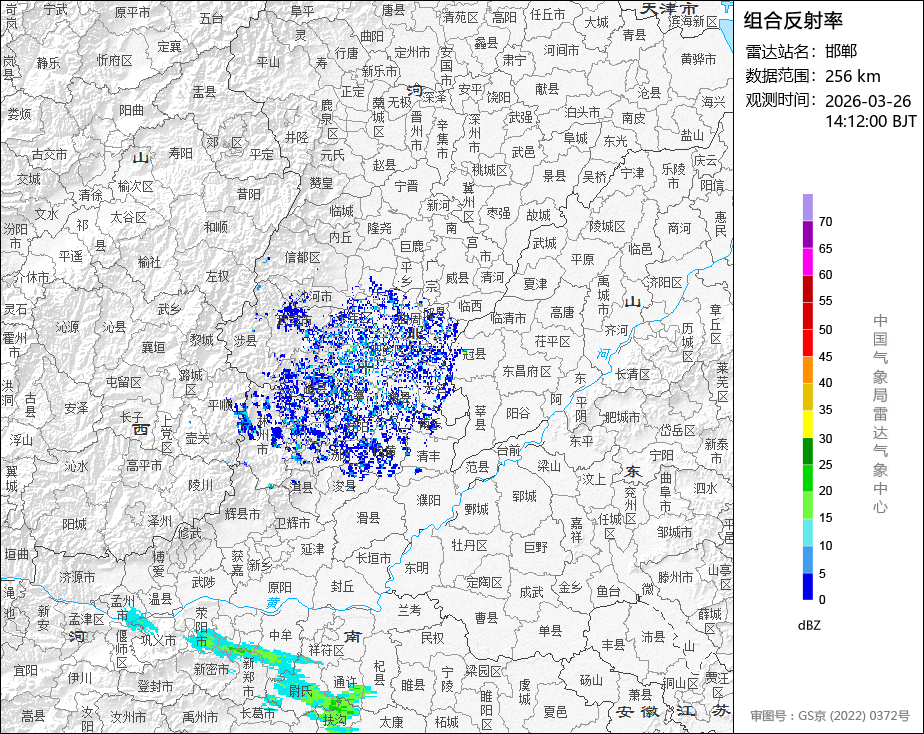Select the orange 40–45 dBZ legend swatch
Viewport: 924px width, 734px height.
pyautogui.click(x=807, y=369)
